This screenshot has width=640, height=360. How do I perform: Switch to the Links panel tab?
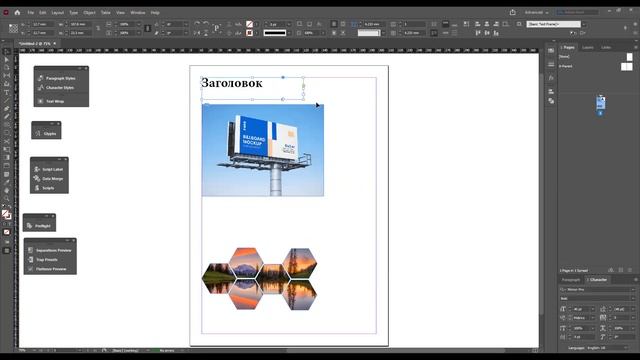(x=606, y=47)
